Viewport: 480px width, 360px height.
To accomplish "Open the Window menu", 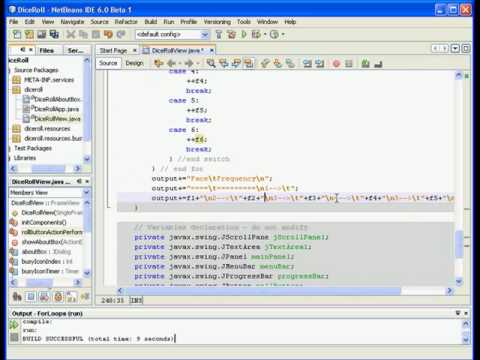I will (267, 22).
